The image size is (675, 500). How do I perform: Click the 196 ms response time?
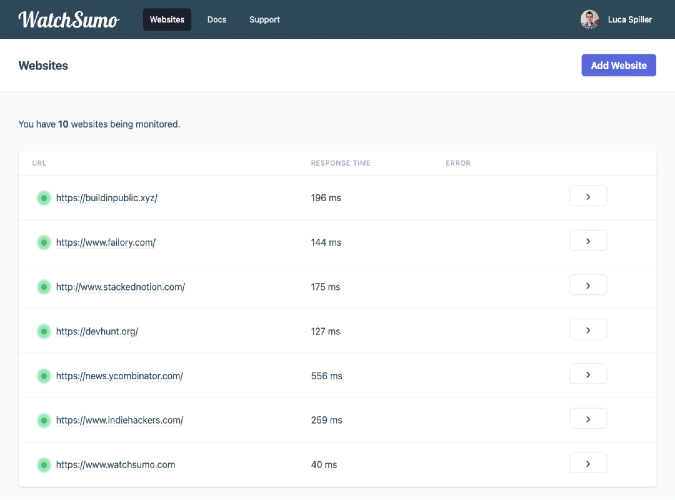[x=326, y=198]
